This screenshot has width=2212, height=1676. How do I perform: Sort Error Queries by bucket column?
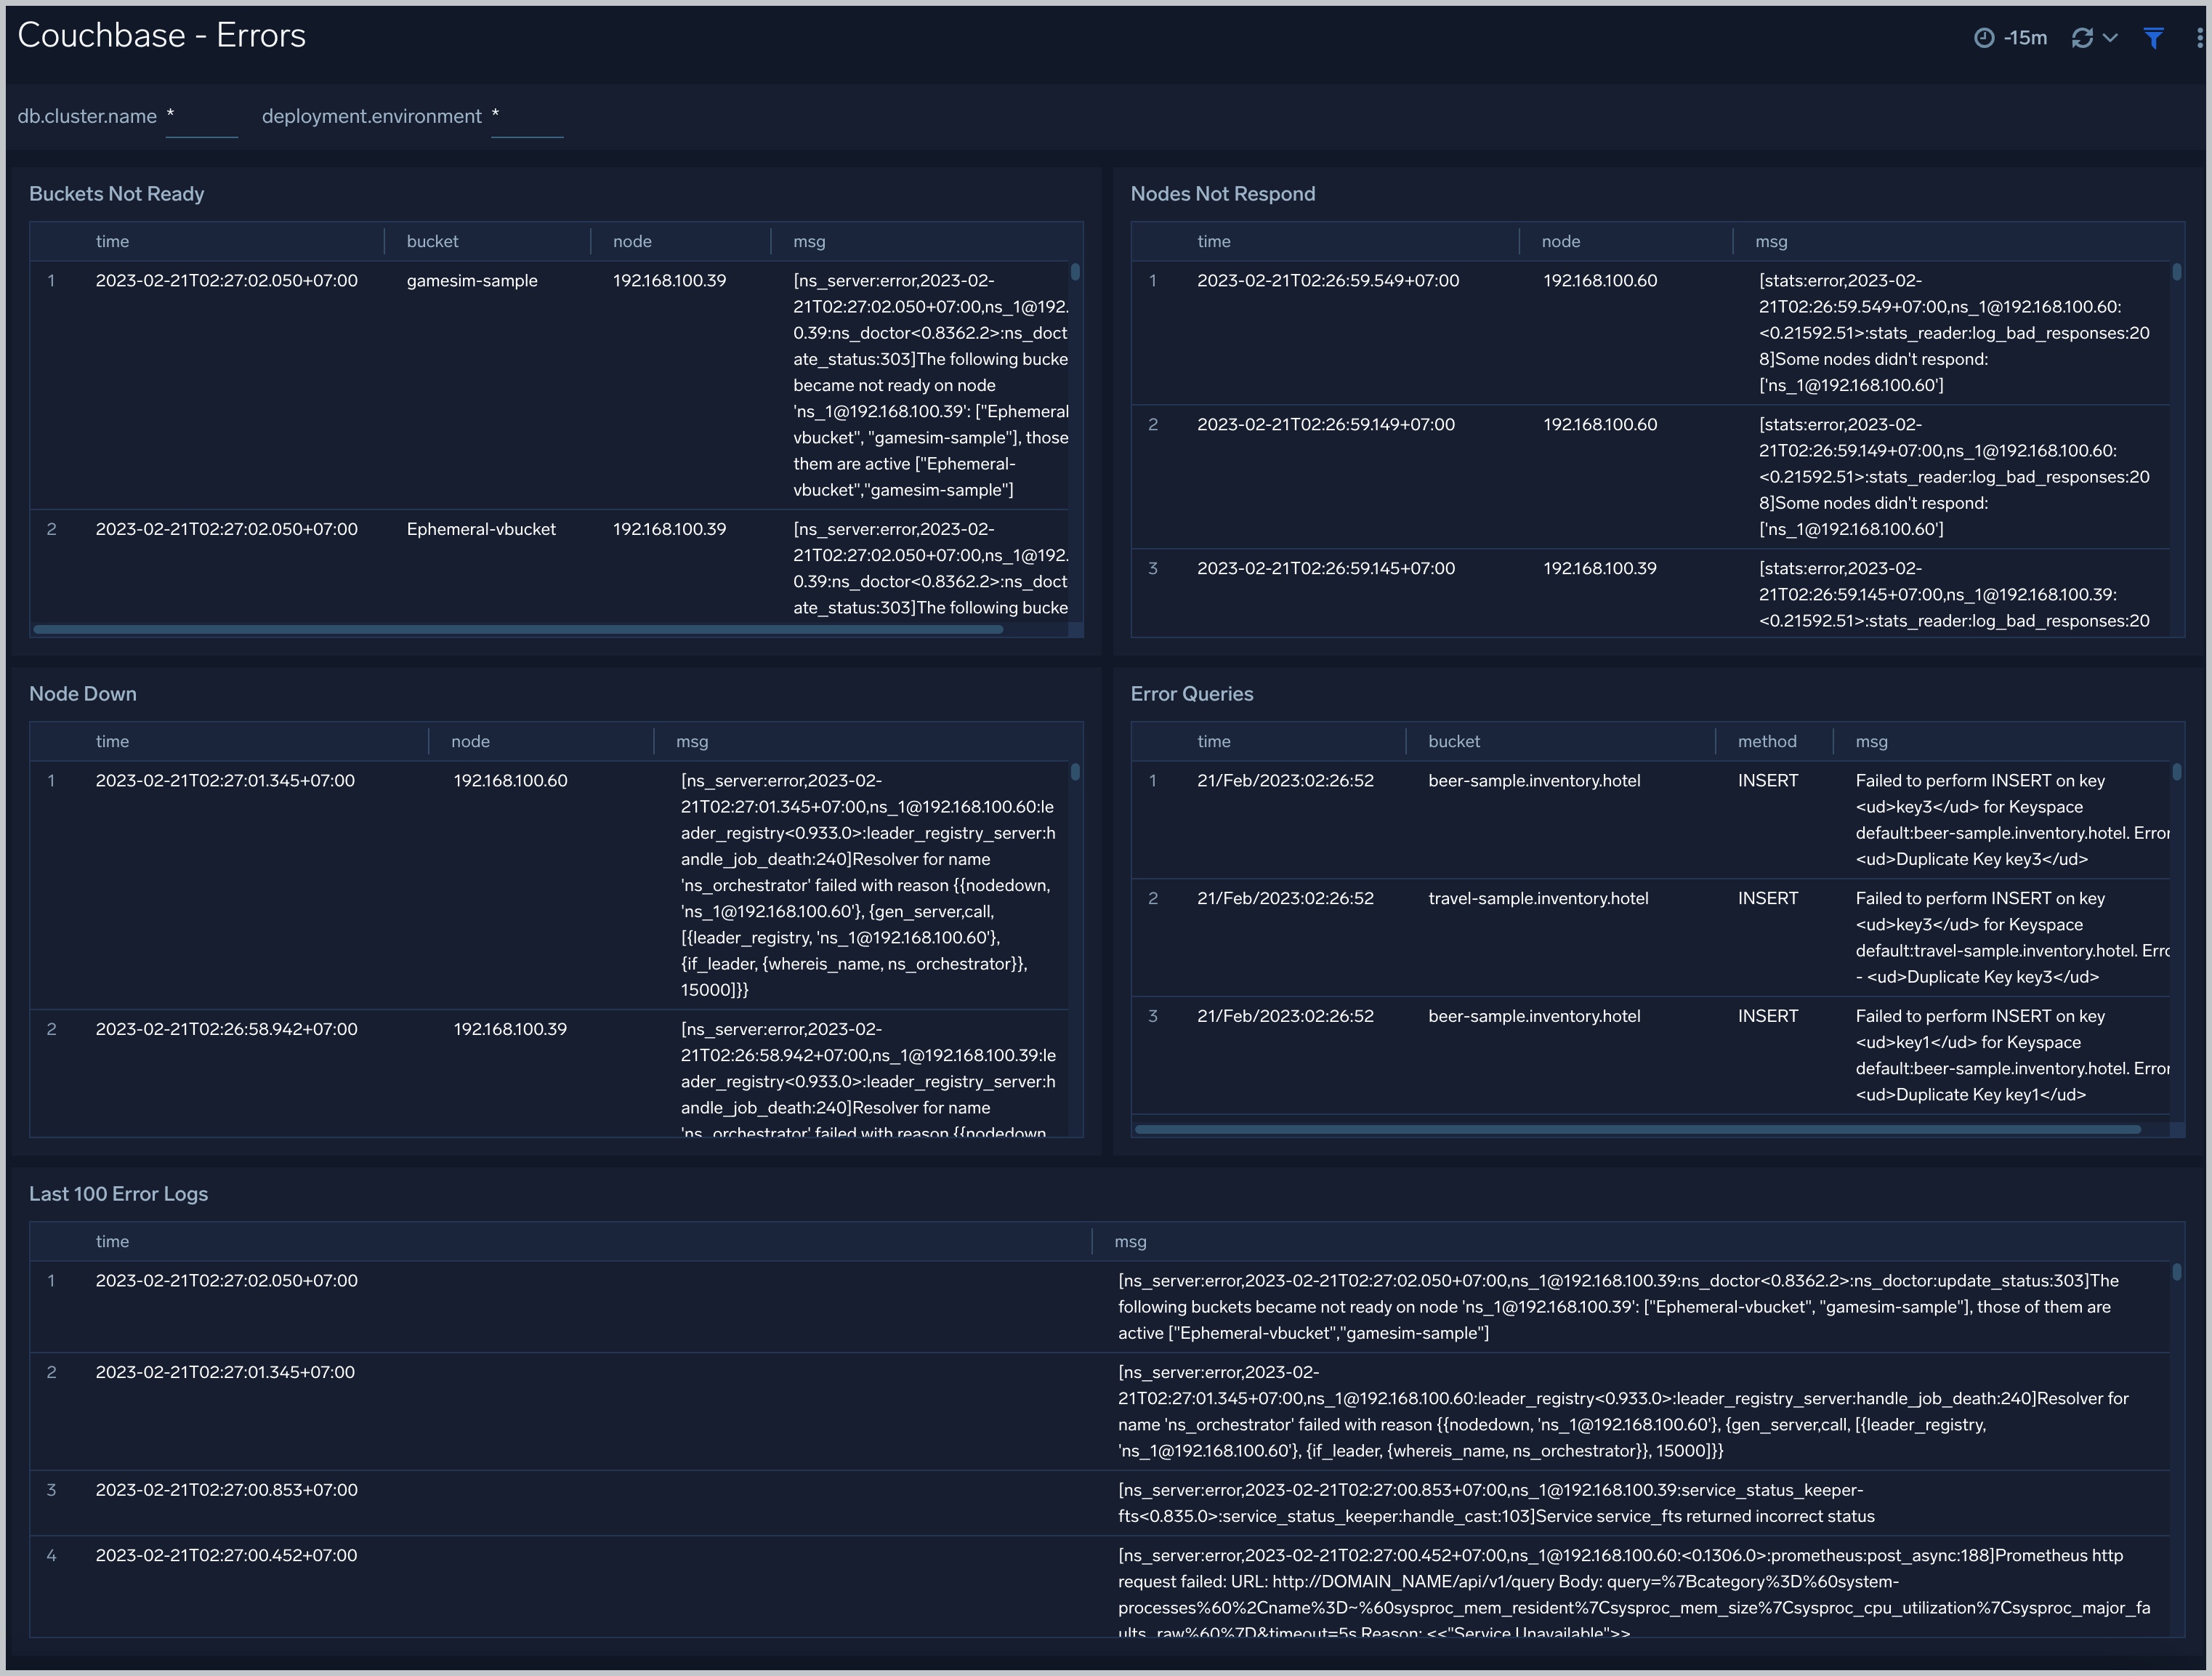(1454, 741)
